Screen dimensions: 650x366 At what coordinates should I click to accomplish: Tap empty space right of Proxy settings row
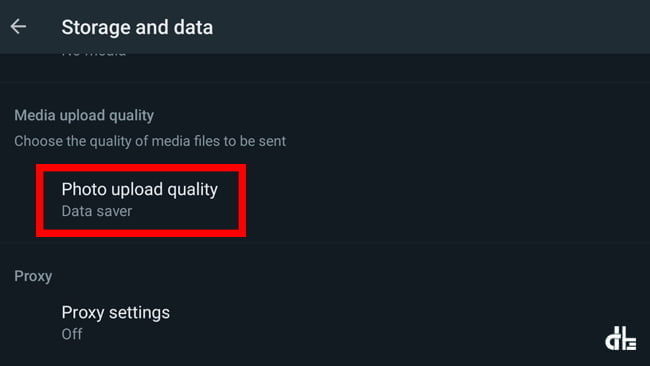(x=406, y=322)
